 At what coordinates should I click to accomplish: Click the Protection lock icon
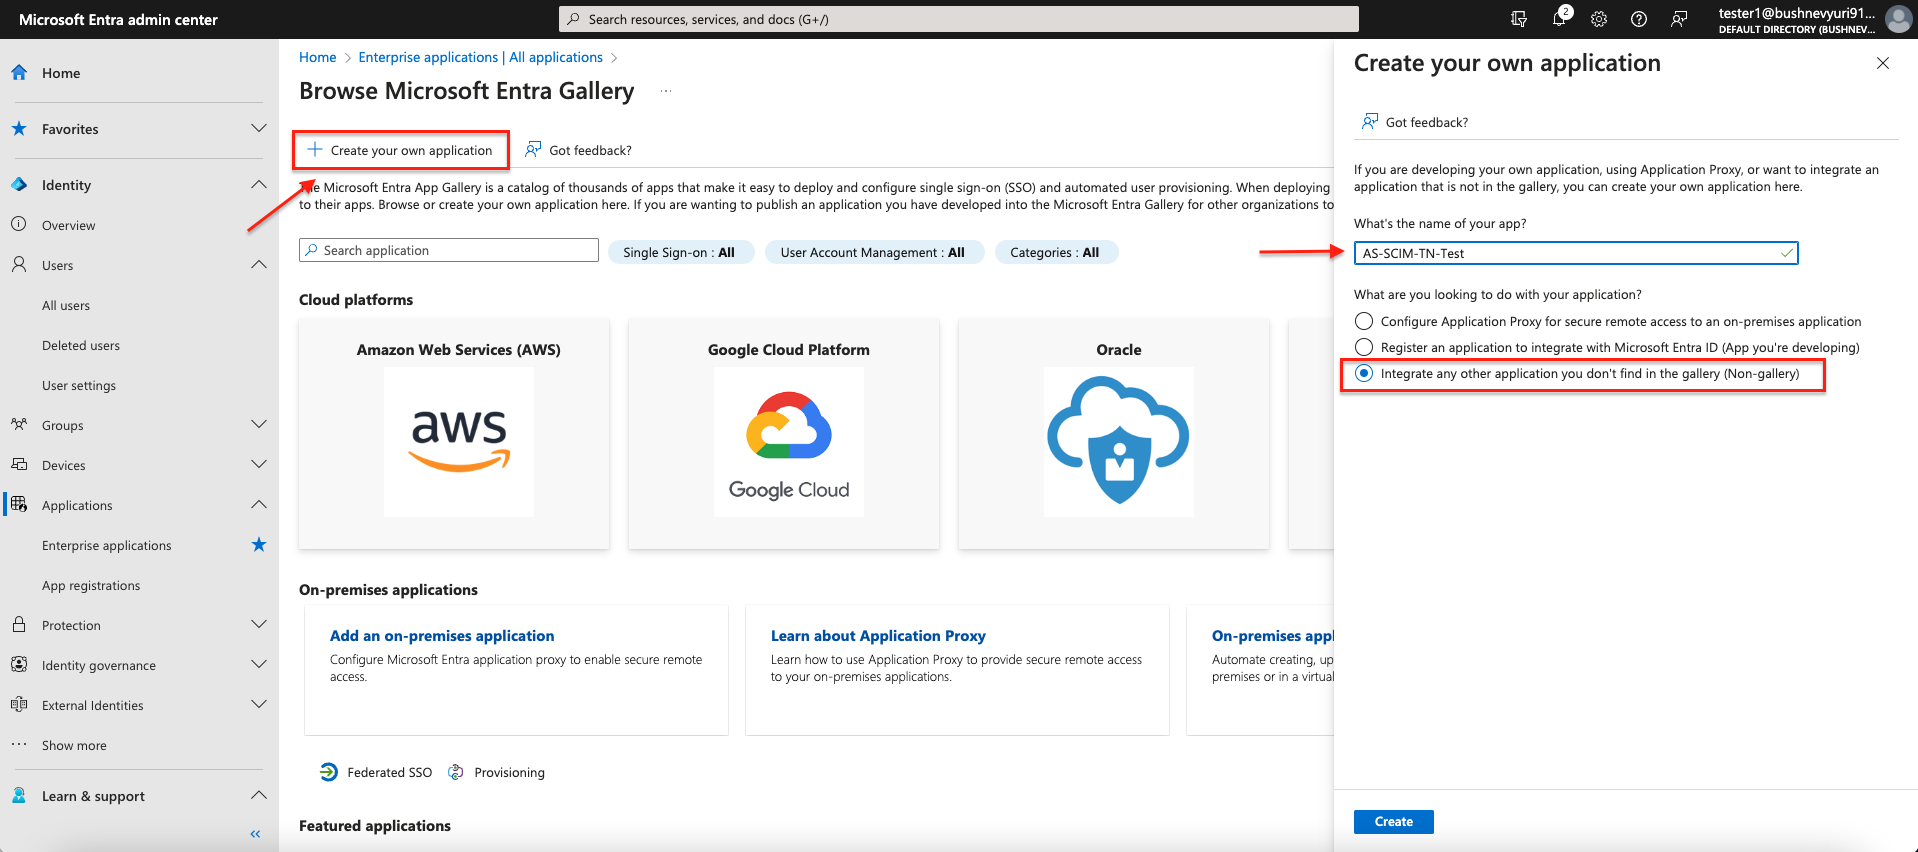click(19, 625)
